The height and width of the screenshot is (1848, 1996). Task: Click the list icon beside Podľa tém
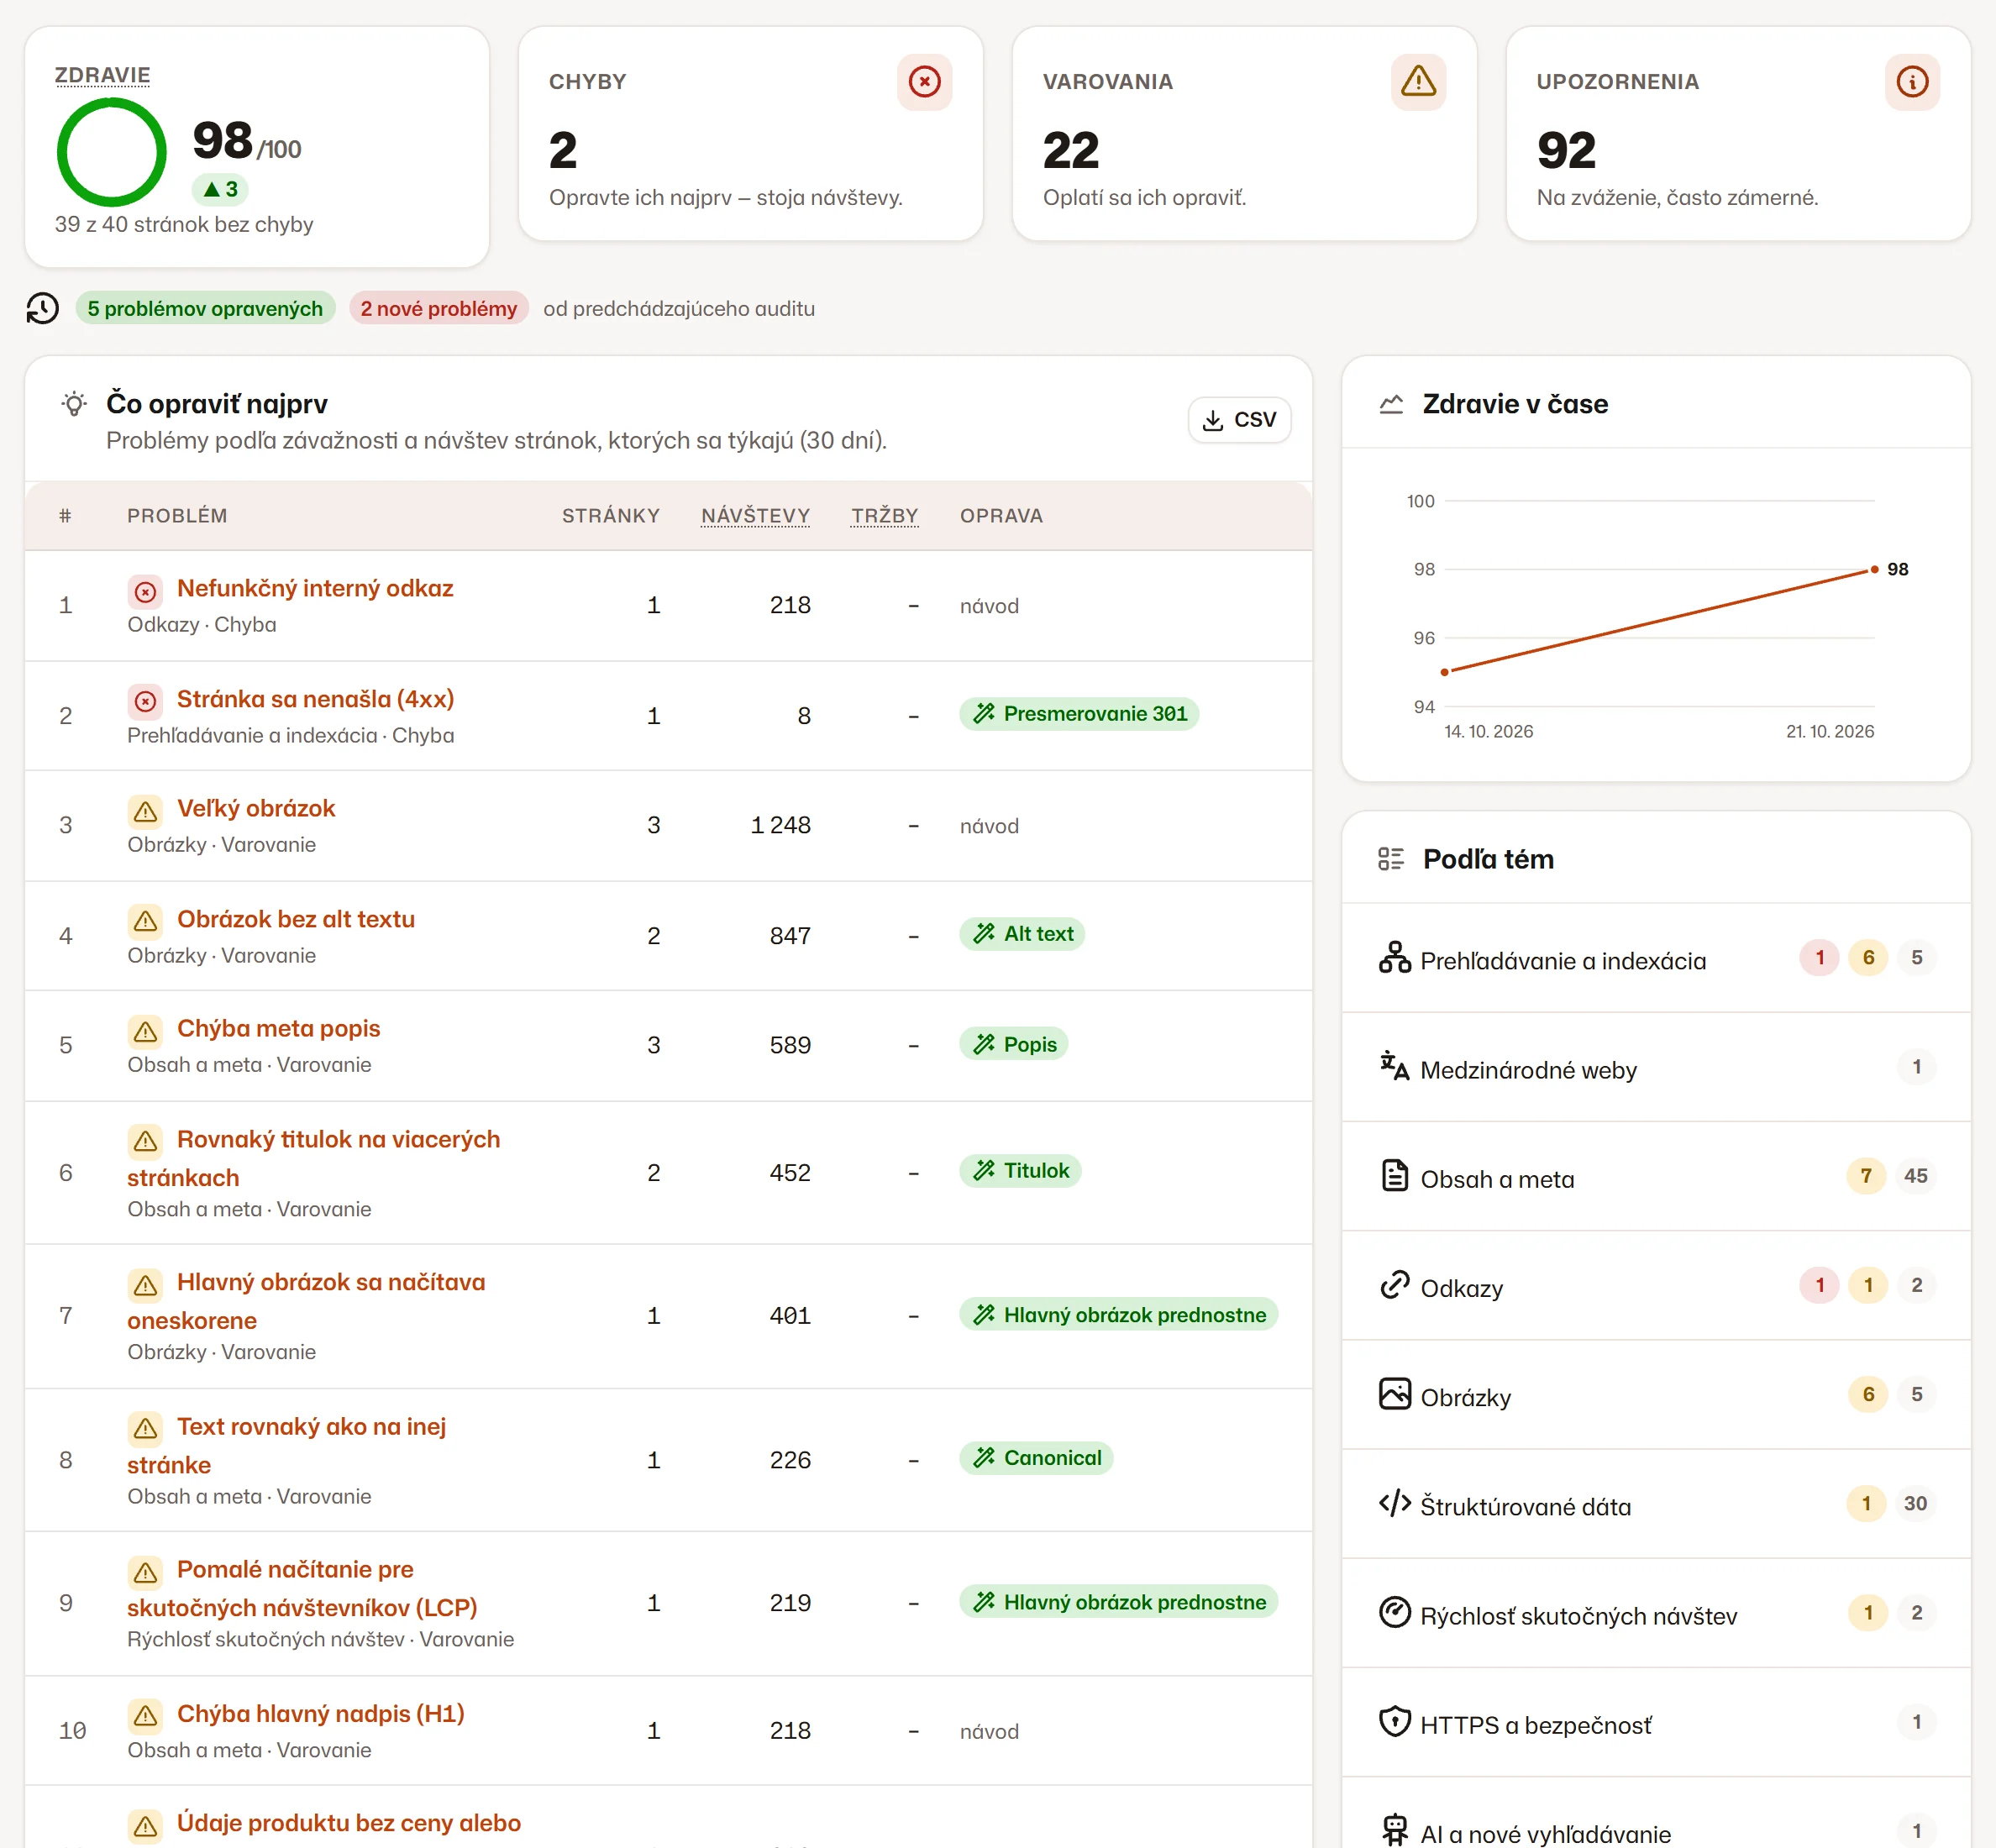point(1391,859)
